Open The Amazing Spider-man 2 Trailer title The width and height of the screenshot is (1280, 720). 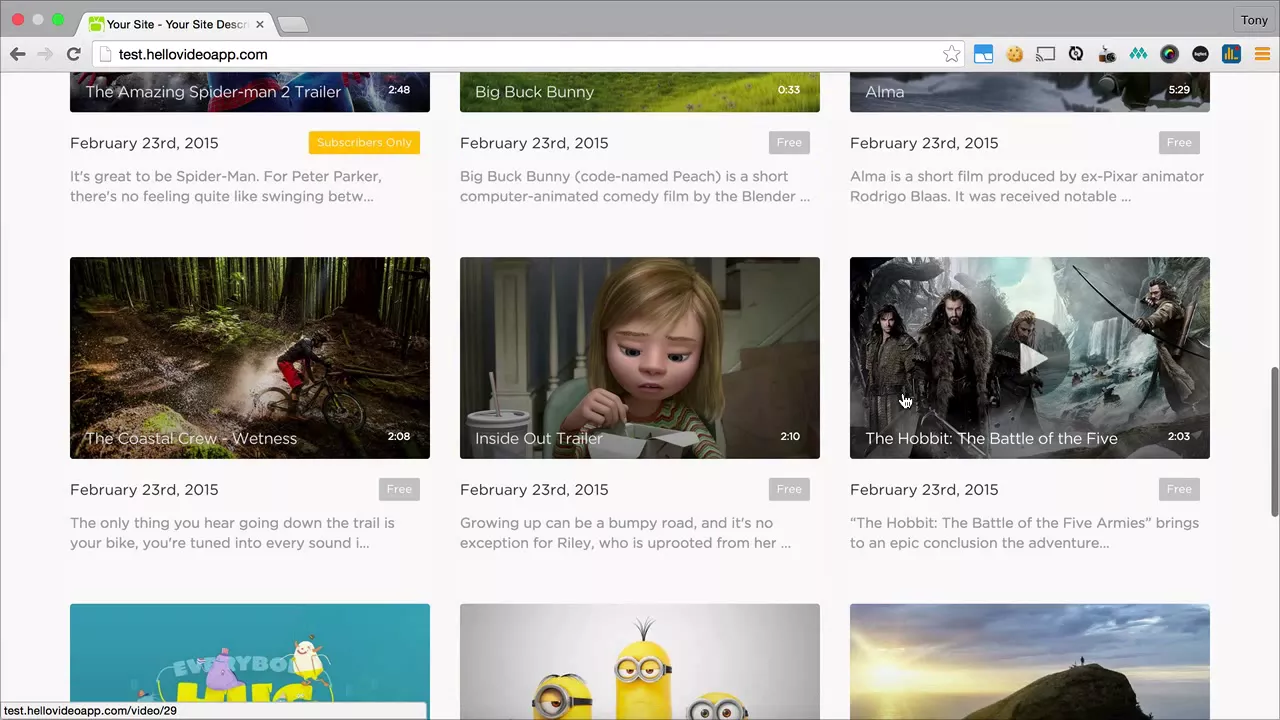pyautogui.click(x=213, y=92)
